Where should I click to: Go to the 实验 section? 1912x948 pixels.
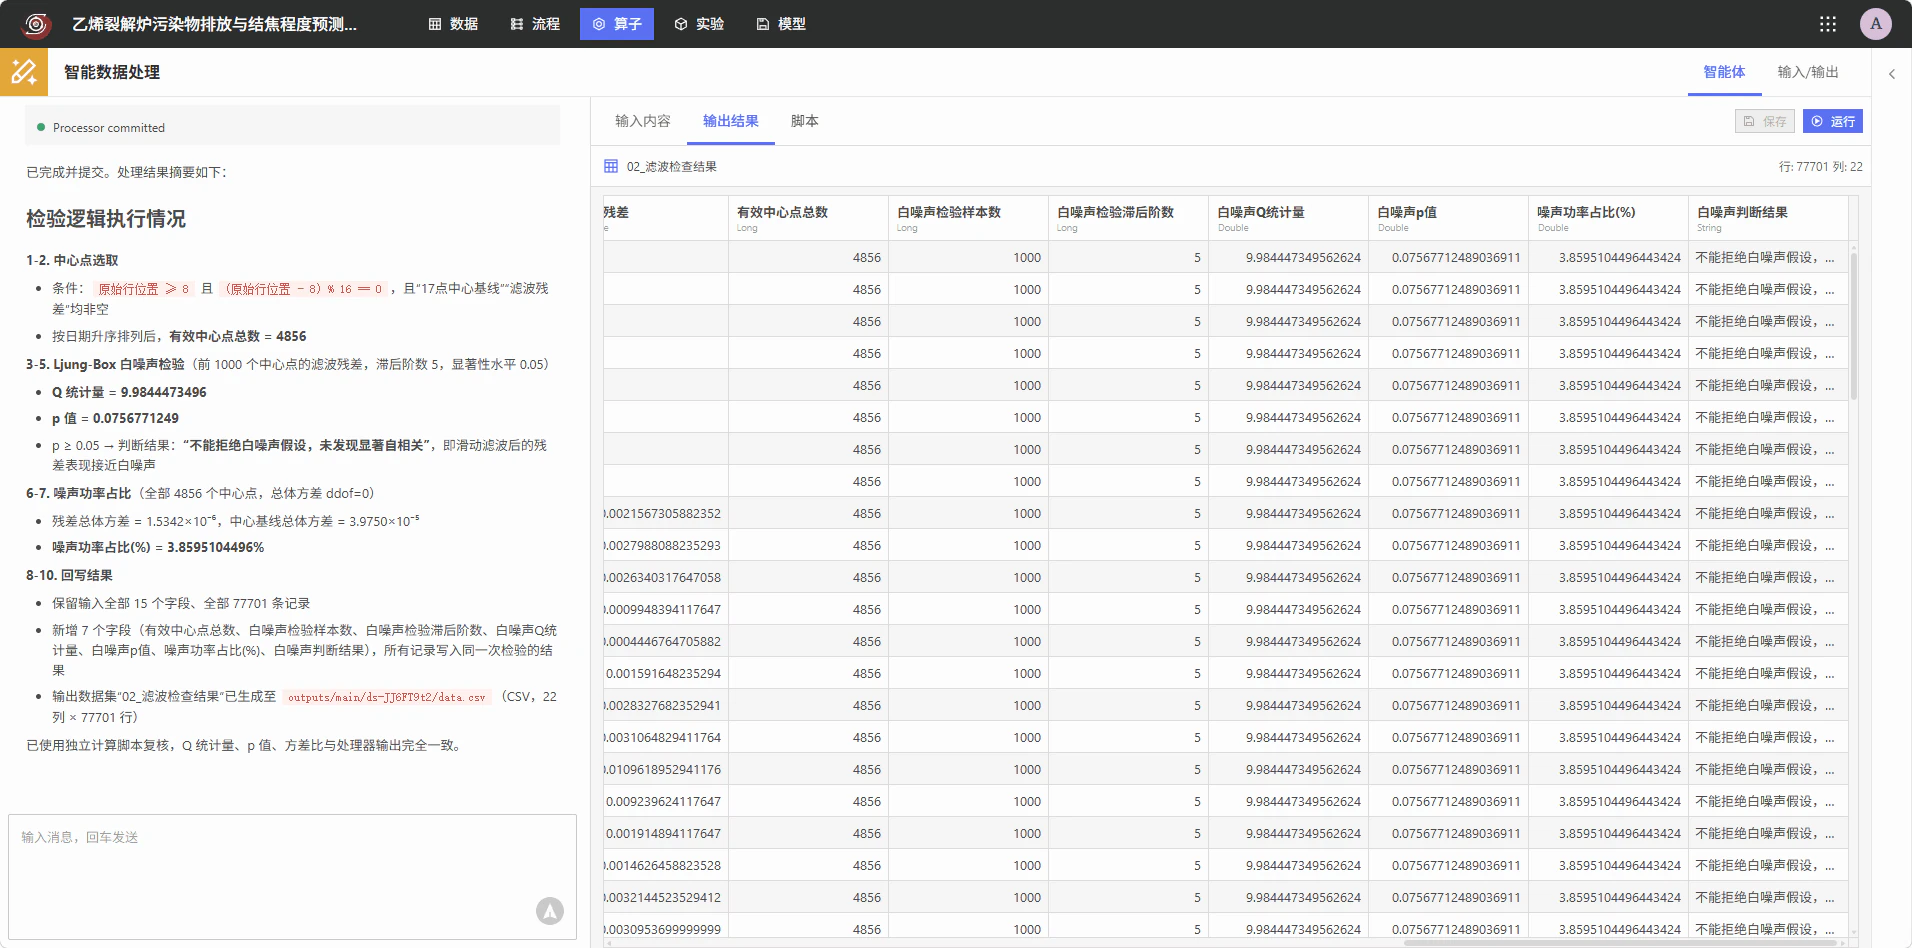(x=699, y=24)
